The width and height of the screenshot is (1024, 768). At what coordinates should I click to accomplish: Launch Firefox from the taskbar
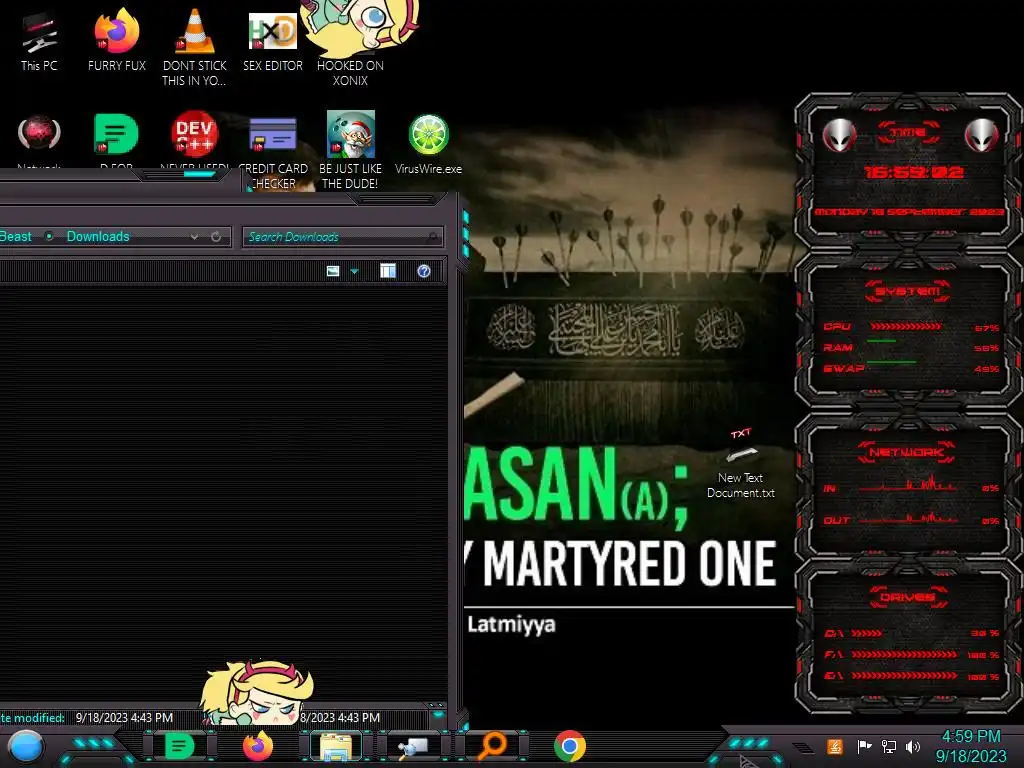[x=257, y=746]
